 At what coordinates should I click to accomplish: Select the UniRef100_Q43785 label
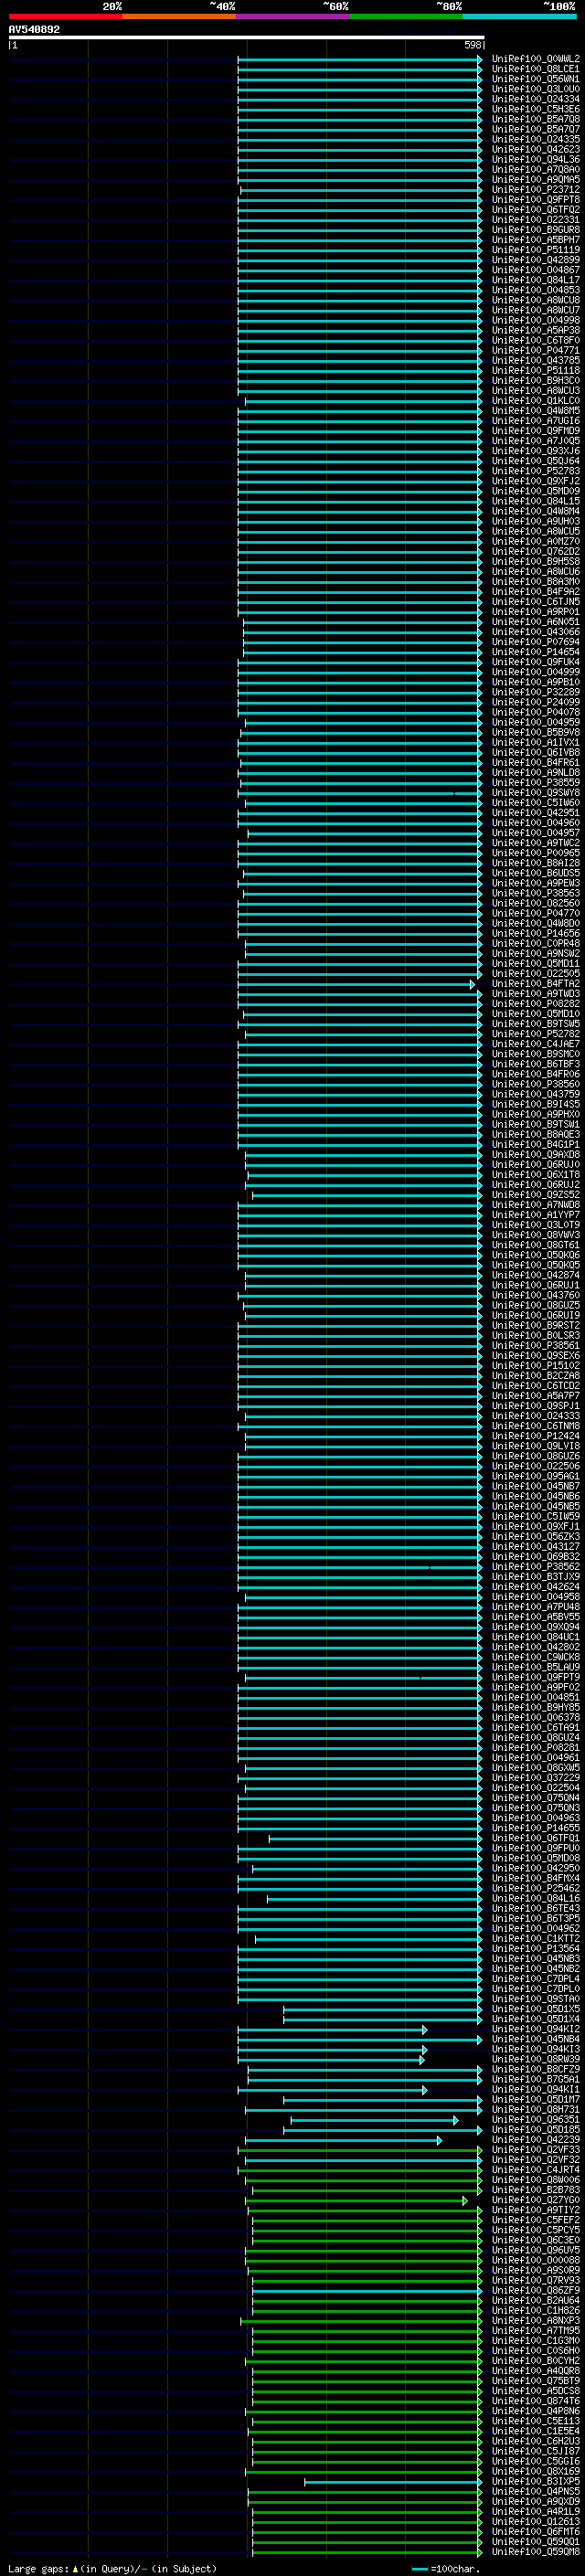point(536,361)
